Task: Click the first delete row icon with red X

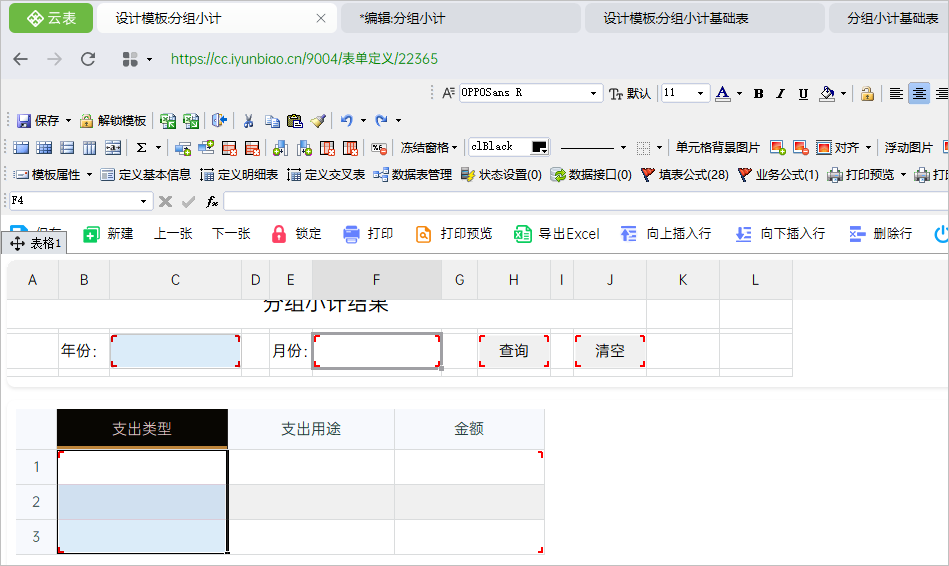Action: click(229, 148)
